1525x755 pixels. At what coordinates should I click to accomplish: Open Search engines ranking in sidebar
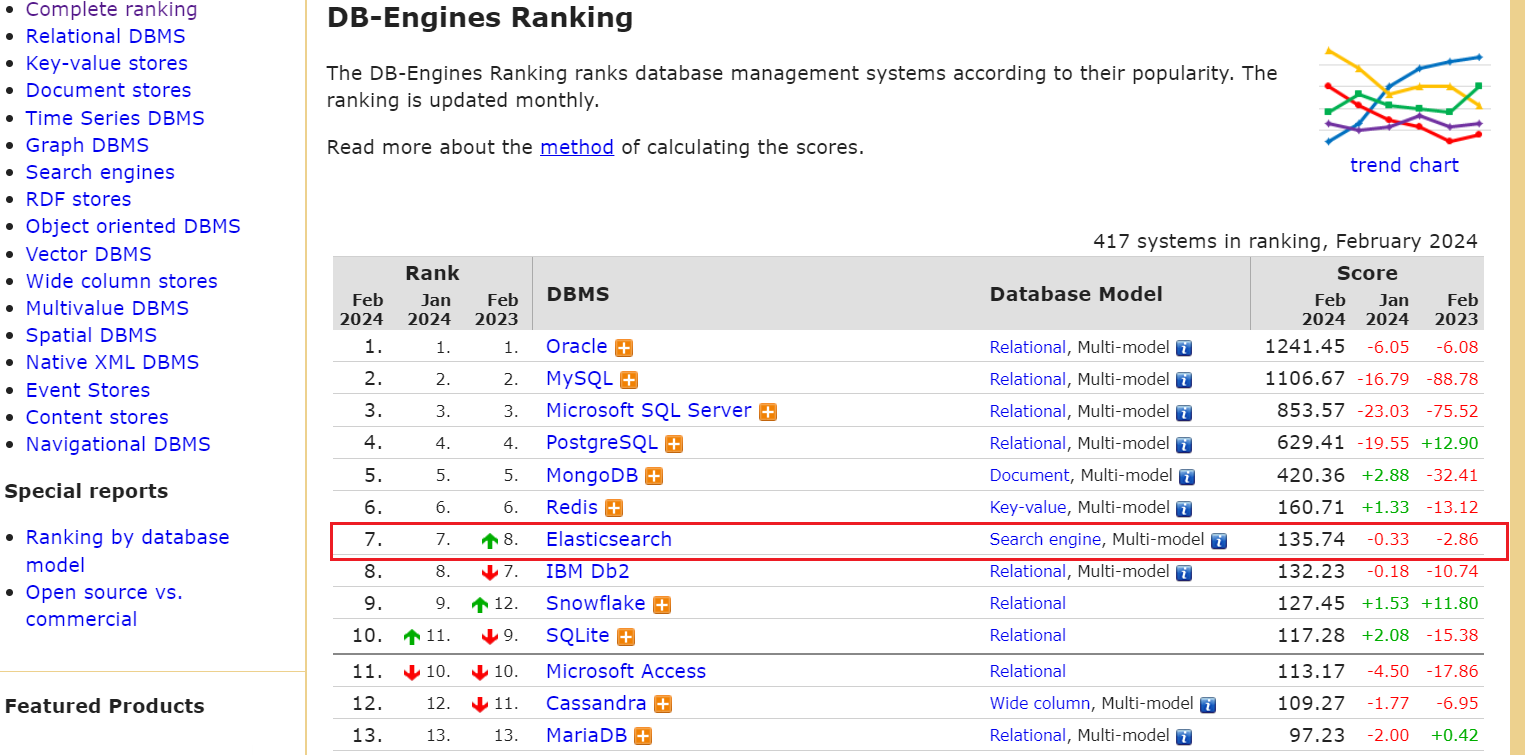[100, 172]
